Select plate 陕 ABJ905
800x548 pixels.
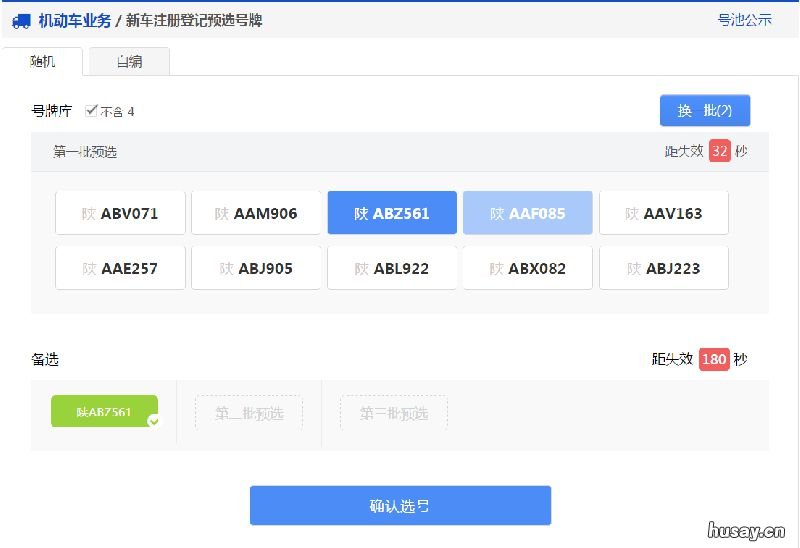256,268
